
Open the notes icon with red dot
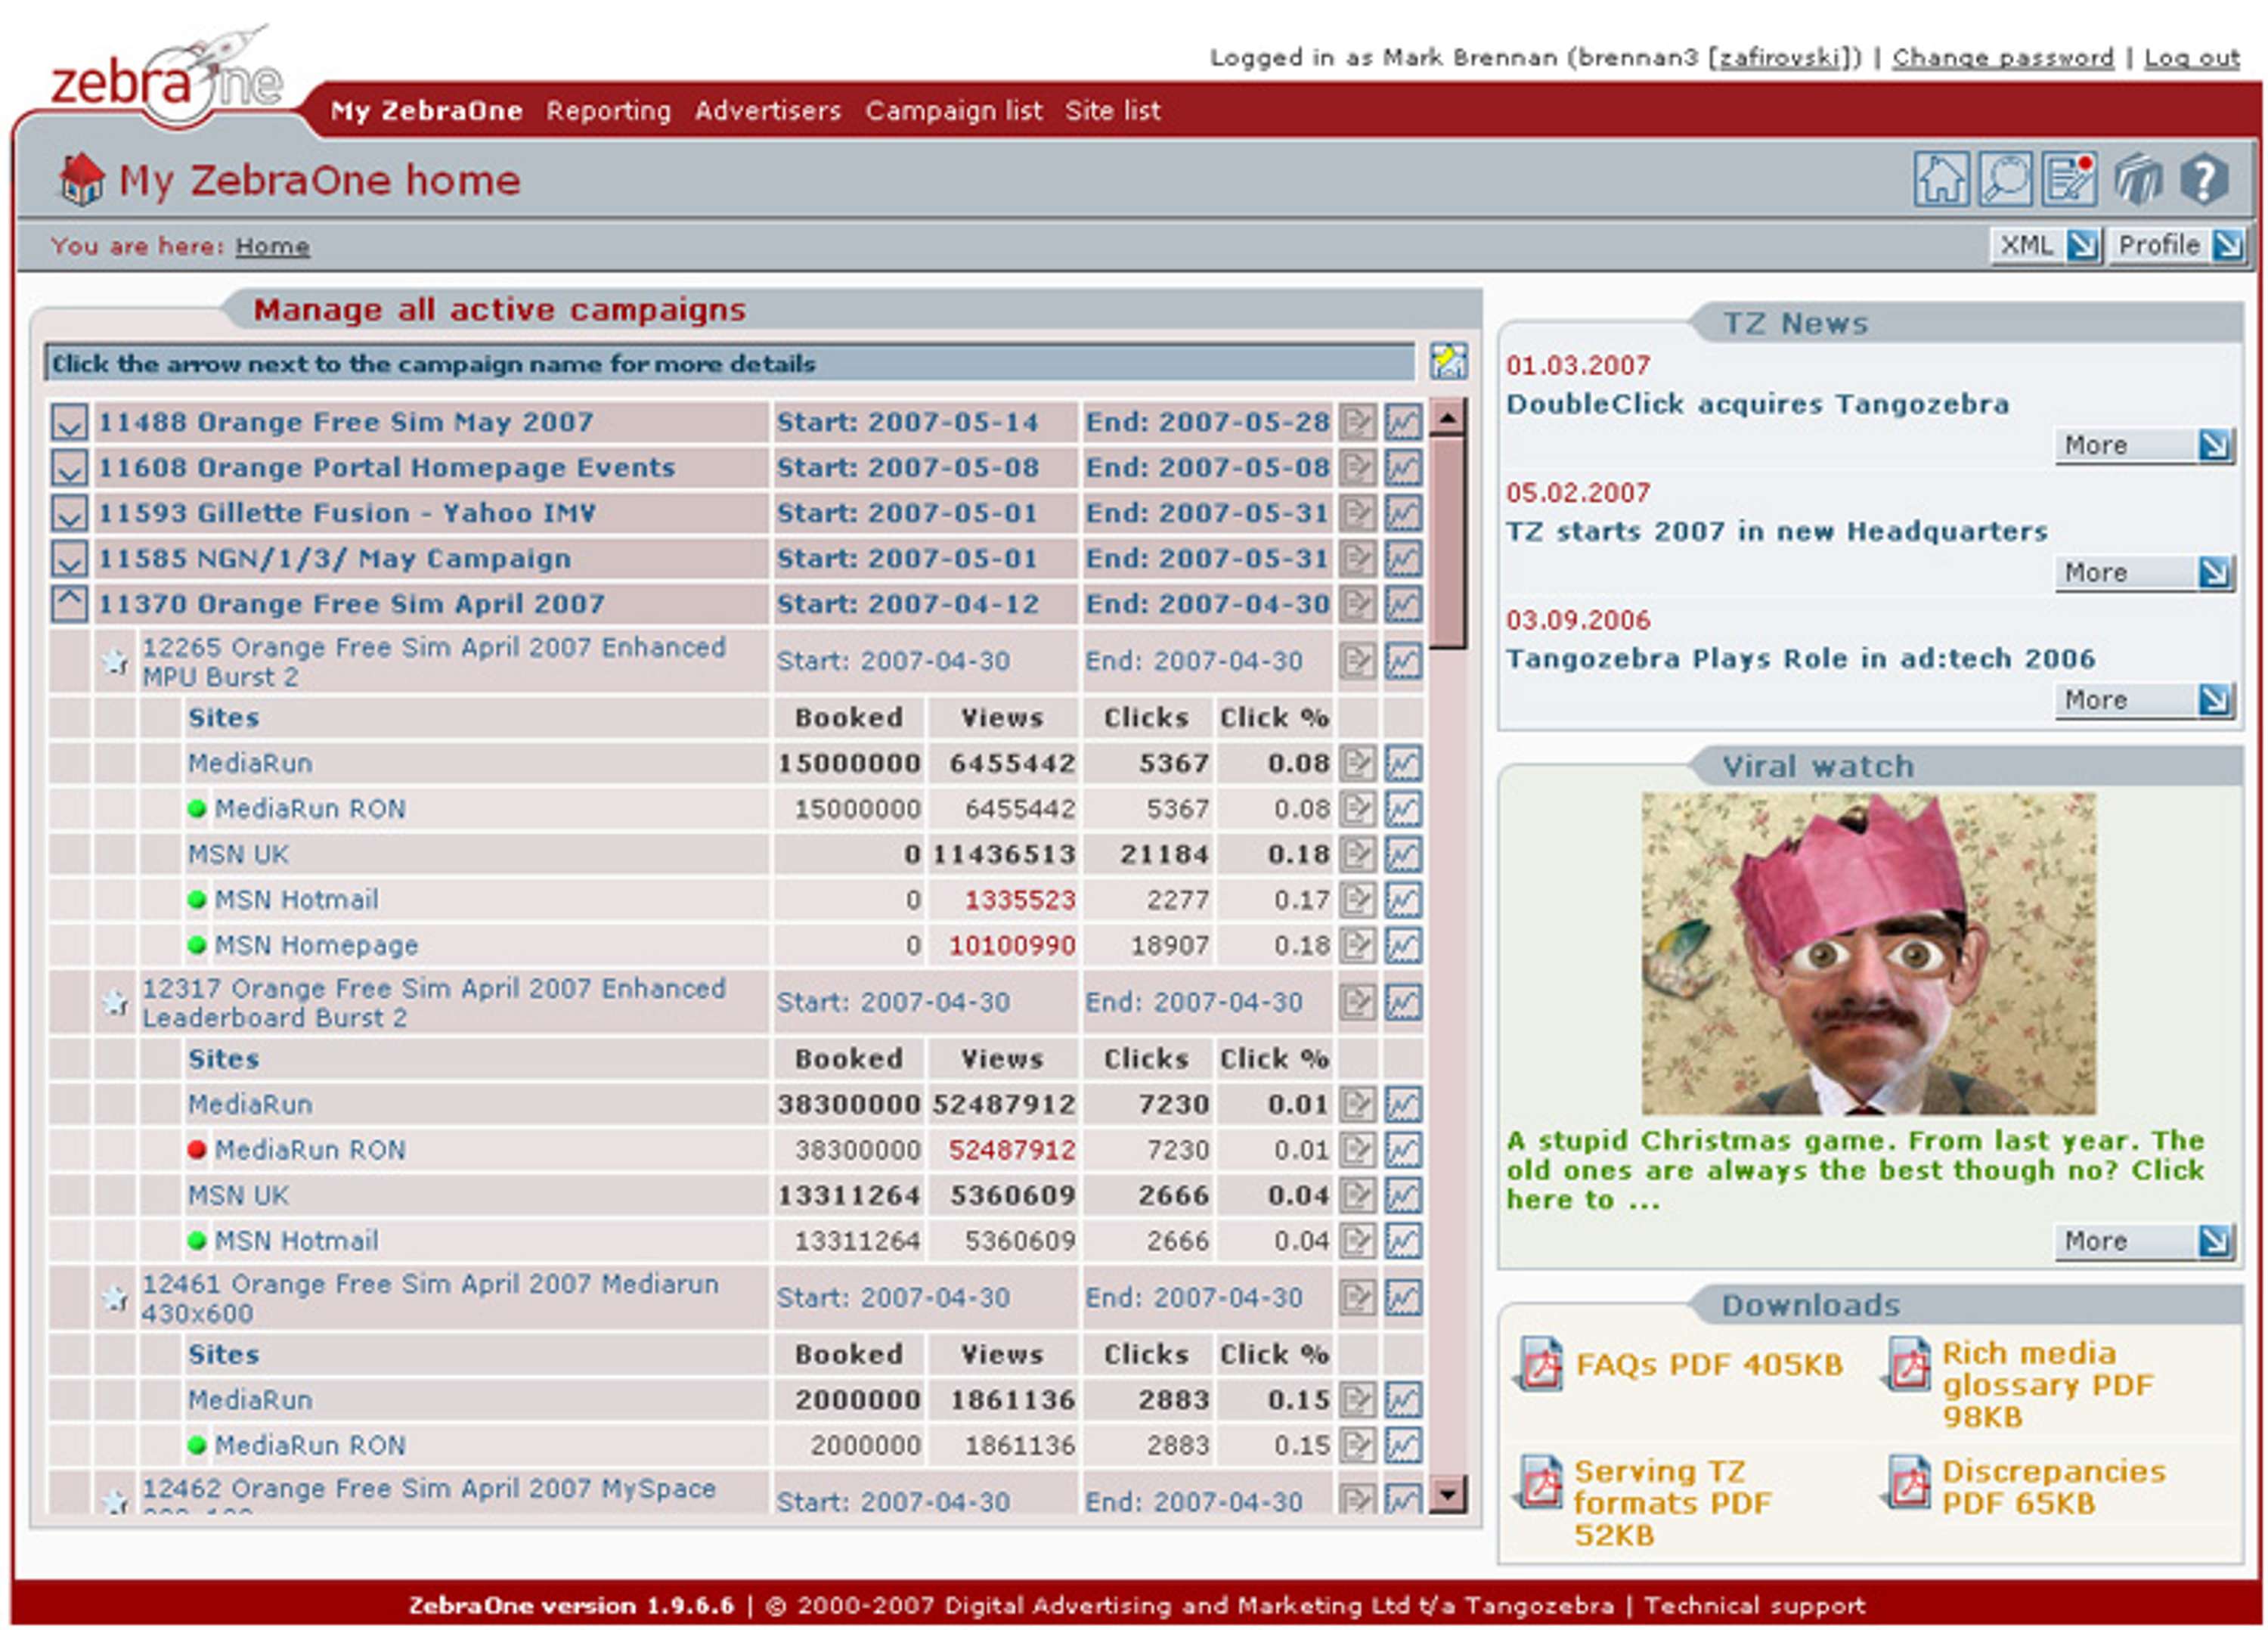pos(2069,180)
